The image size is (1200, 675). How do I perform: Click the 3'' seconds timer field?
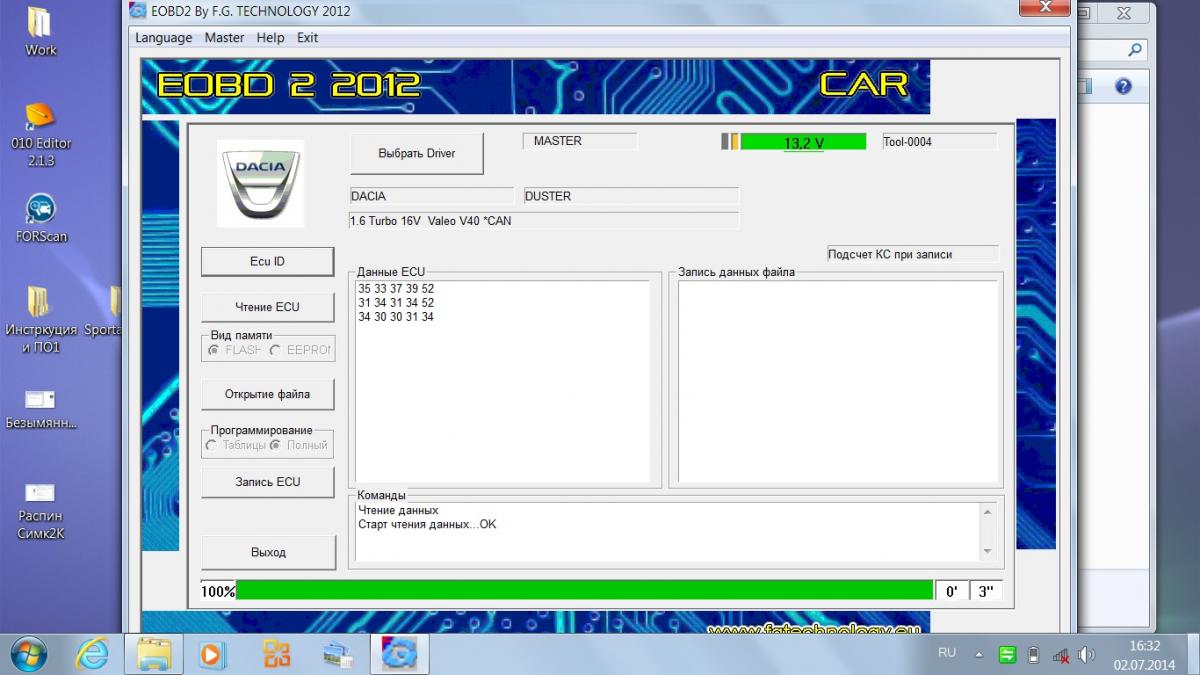985,591
